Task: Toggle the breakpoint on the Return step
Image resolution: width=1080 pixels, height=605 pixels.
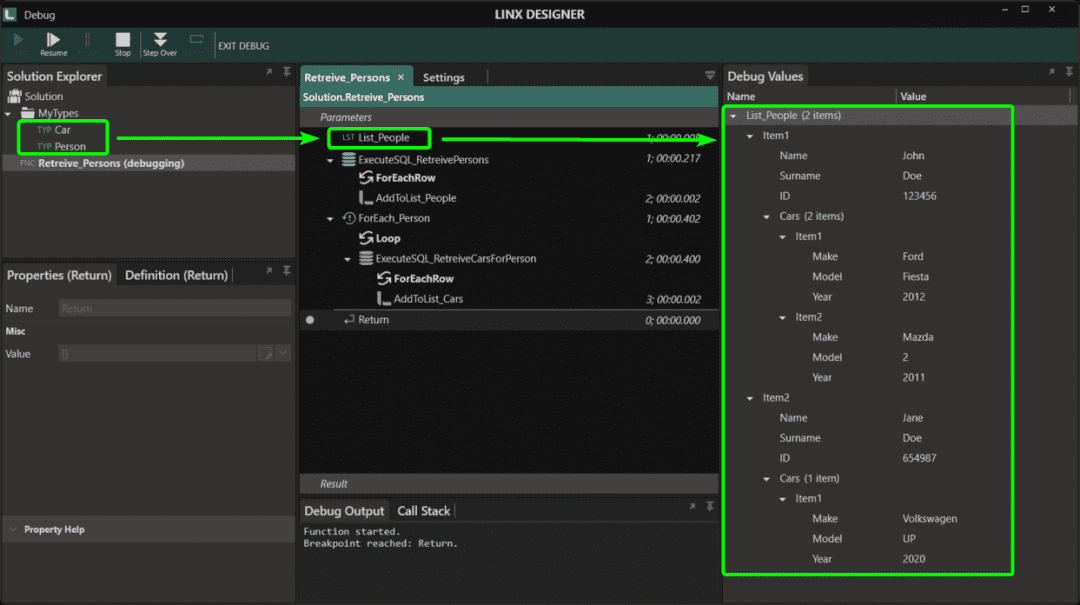Action: coord(310,319)
